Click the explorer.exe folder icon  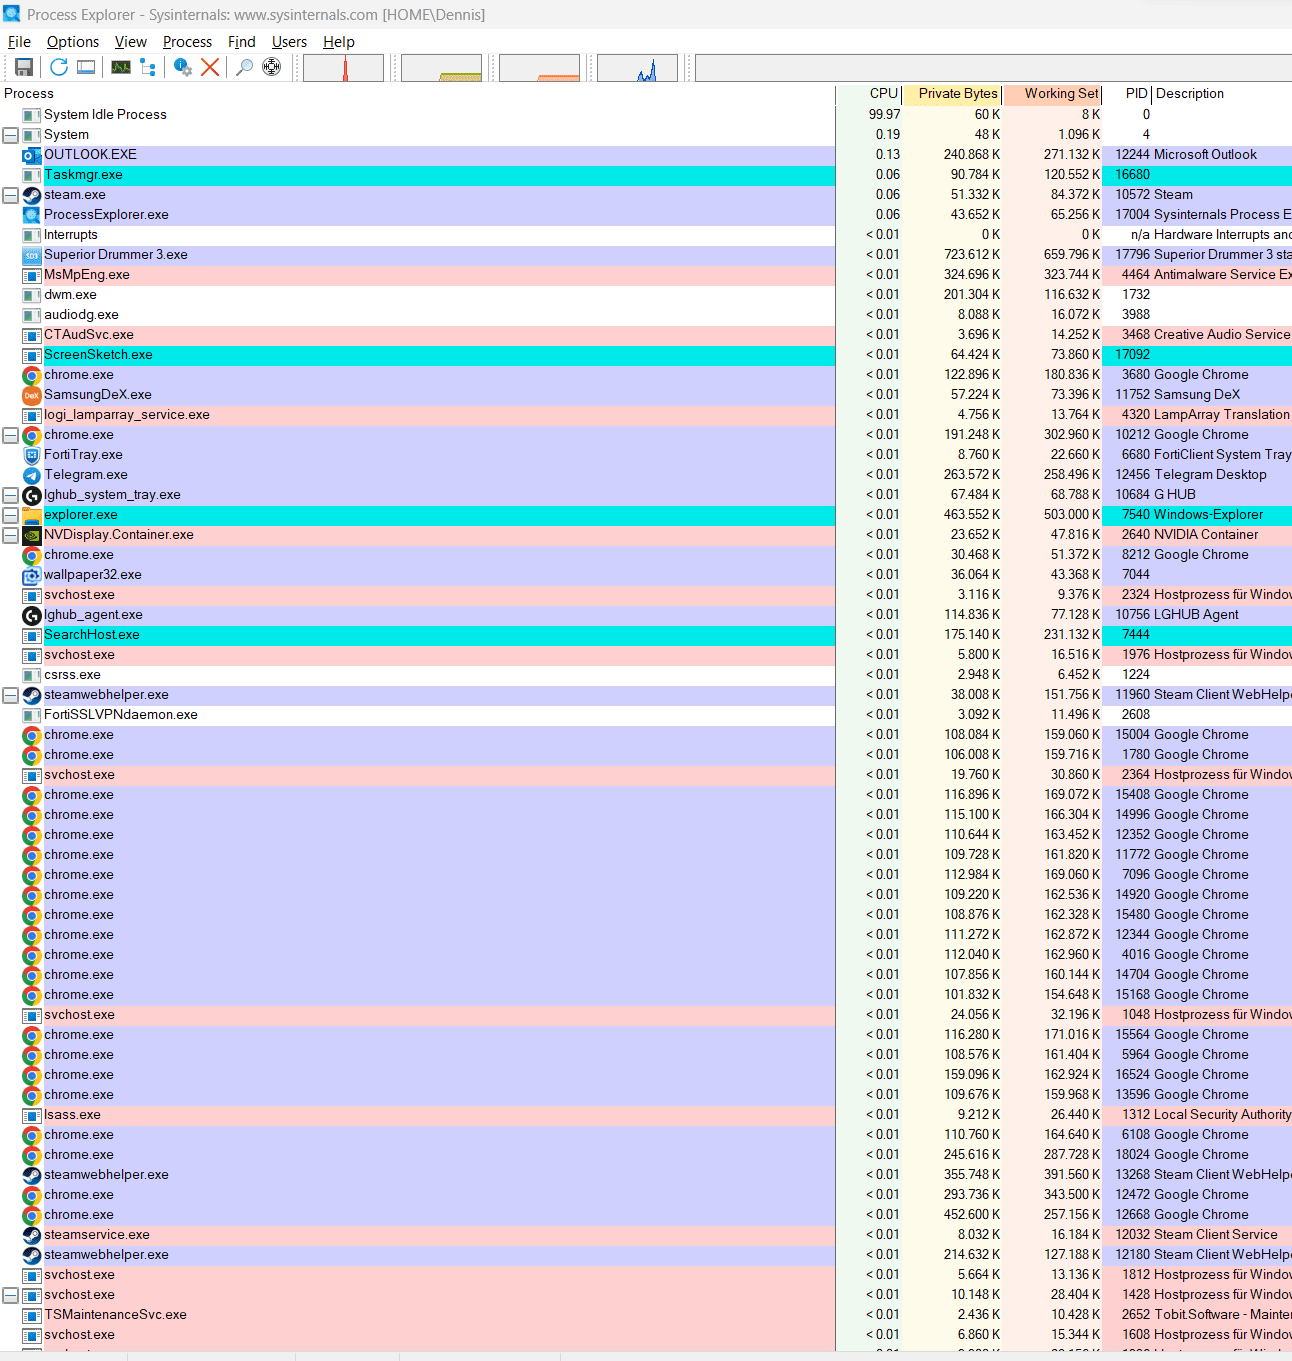point(31,515)
